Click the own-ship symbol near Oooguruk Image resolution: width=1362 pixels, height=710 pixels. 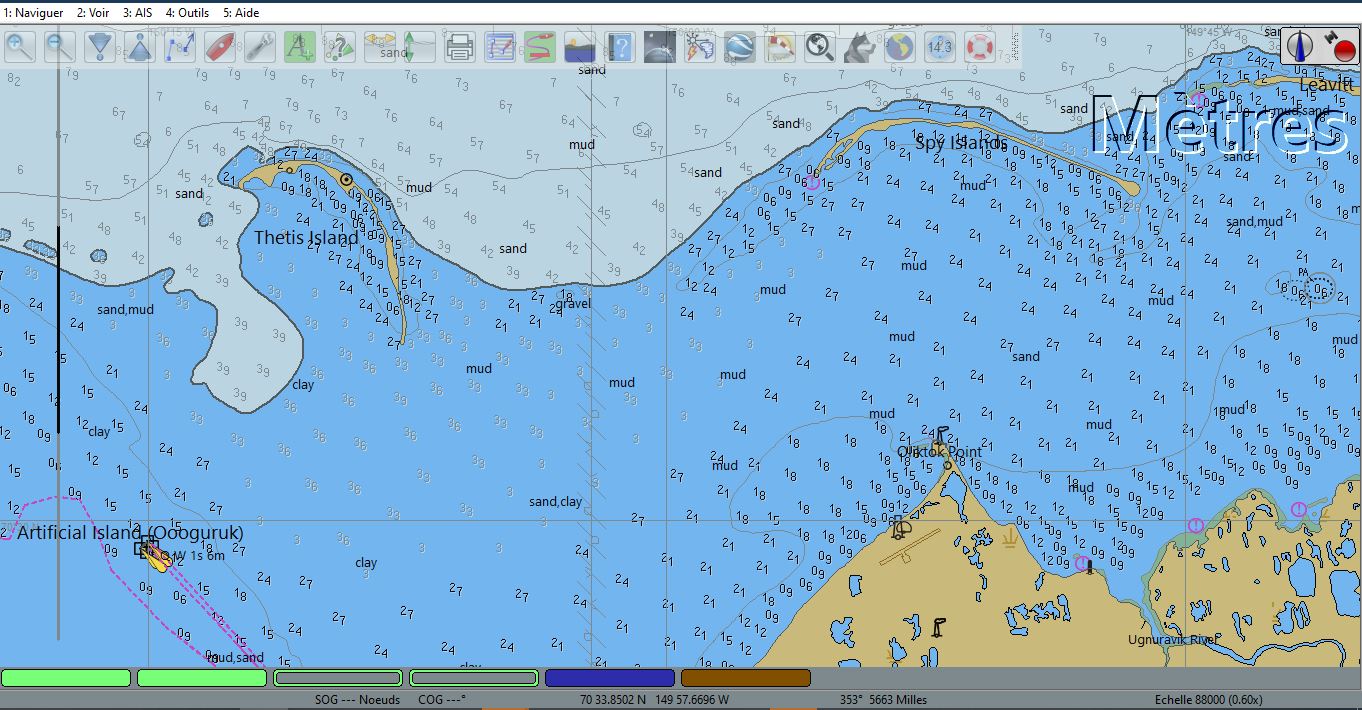(x=154, y=553)
